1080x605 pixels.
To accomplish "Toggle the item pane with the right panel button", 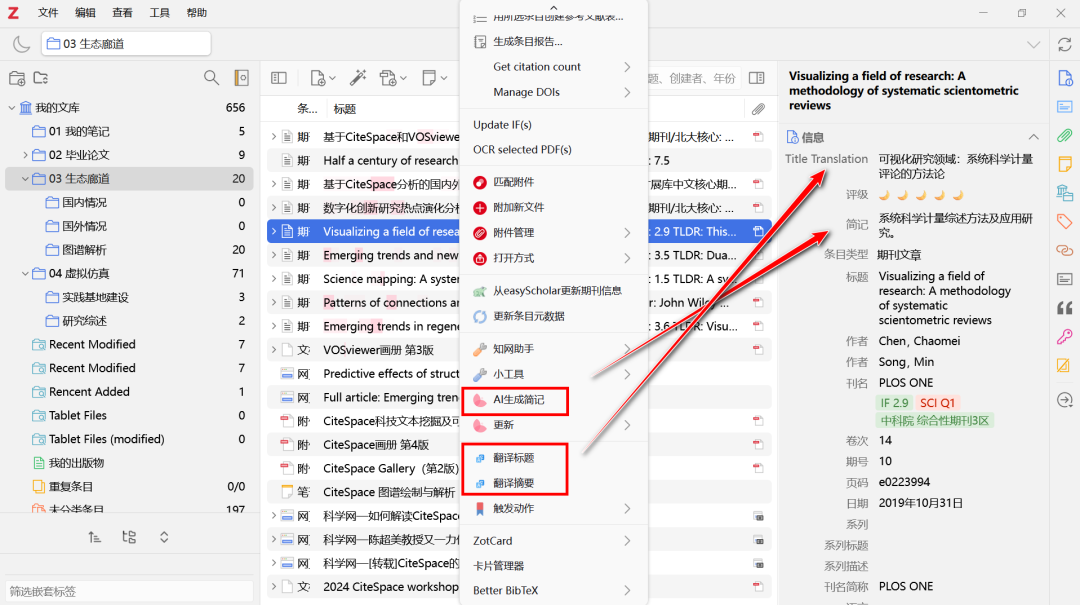I will point(757,78).
